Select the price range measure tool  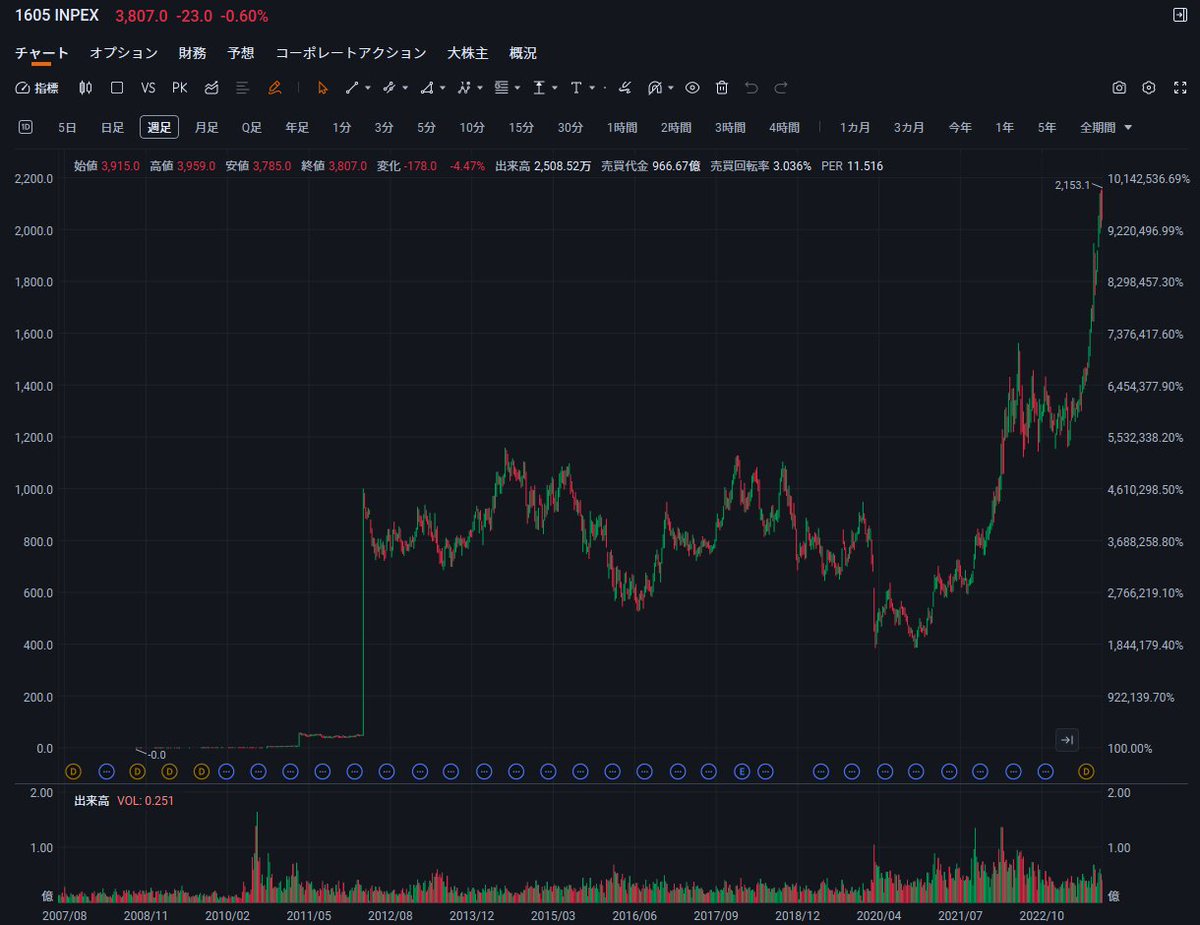(x=539, y=88)
